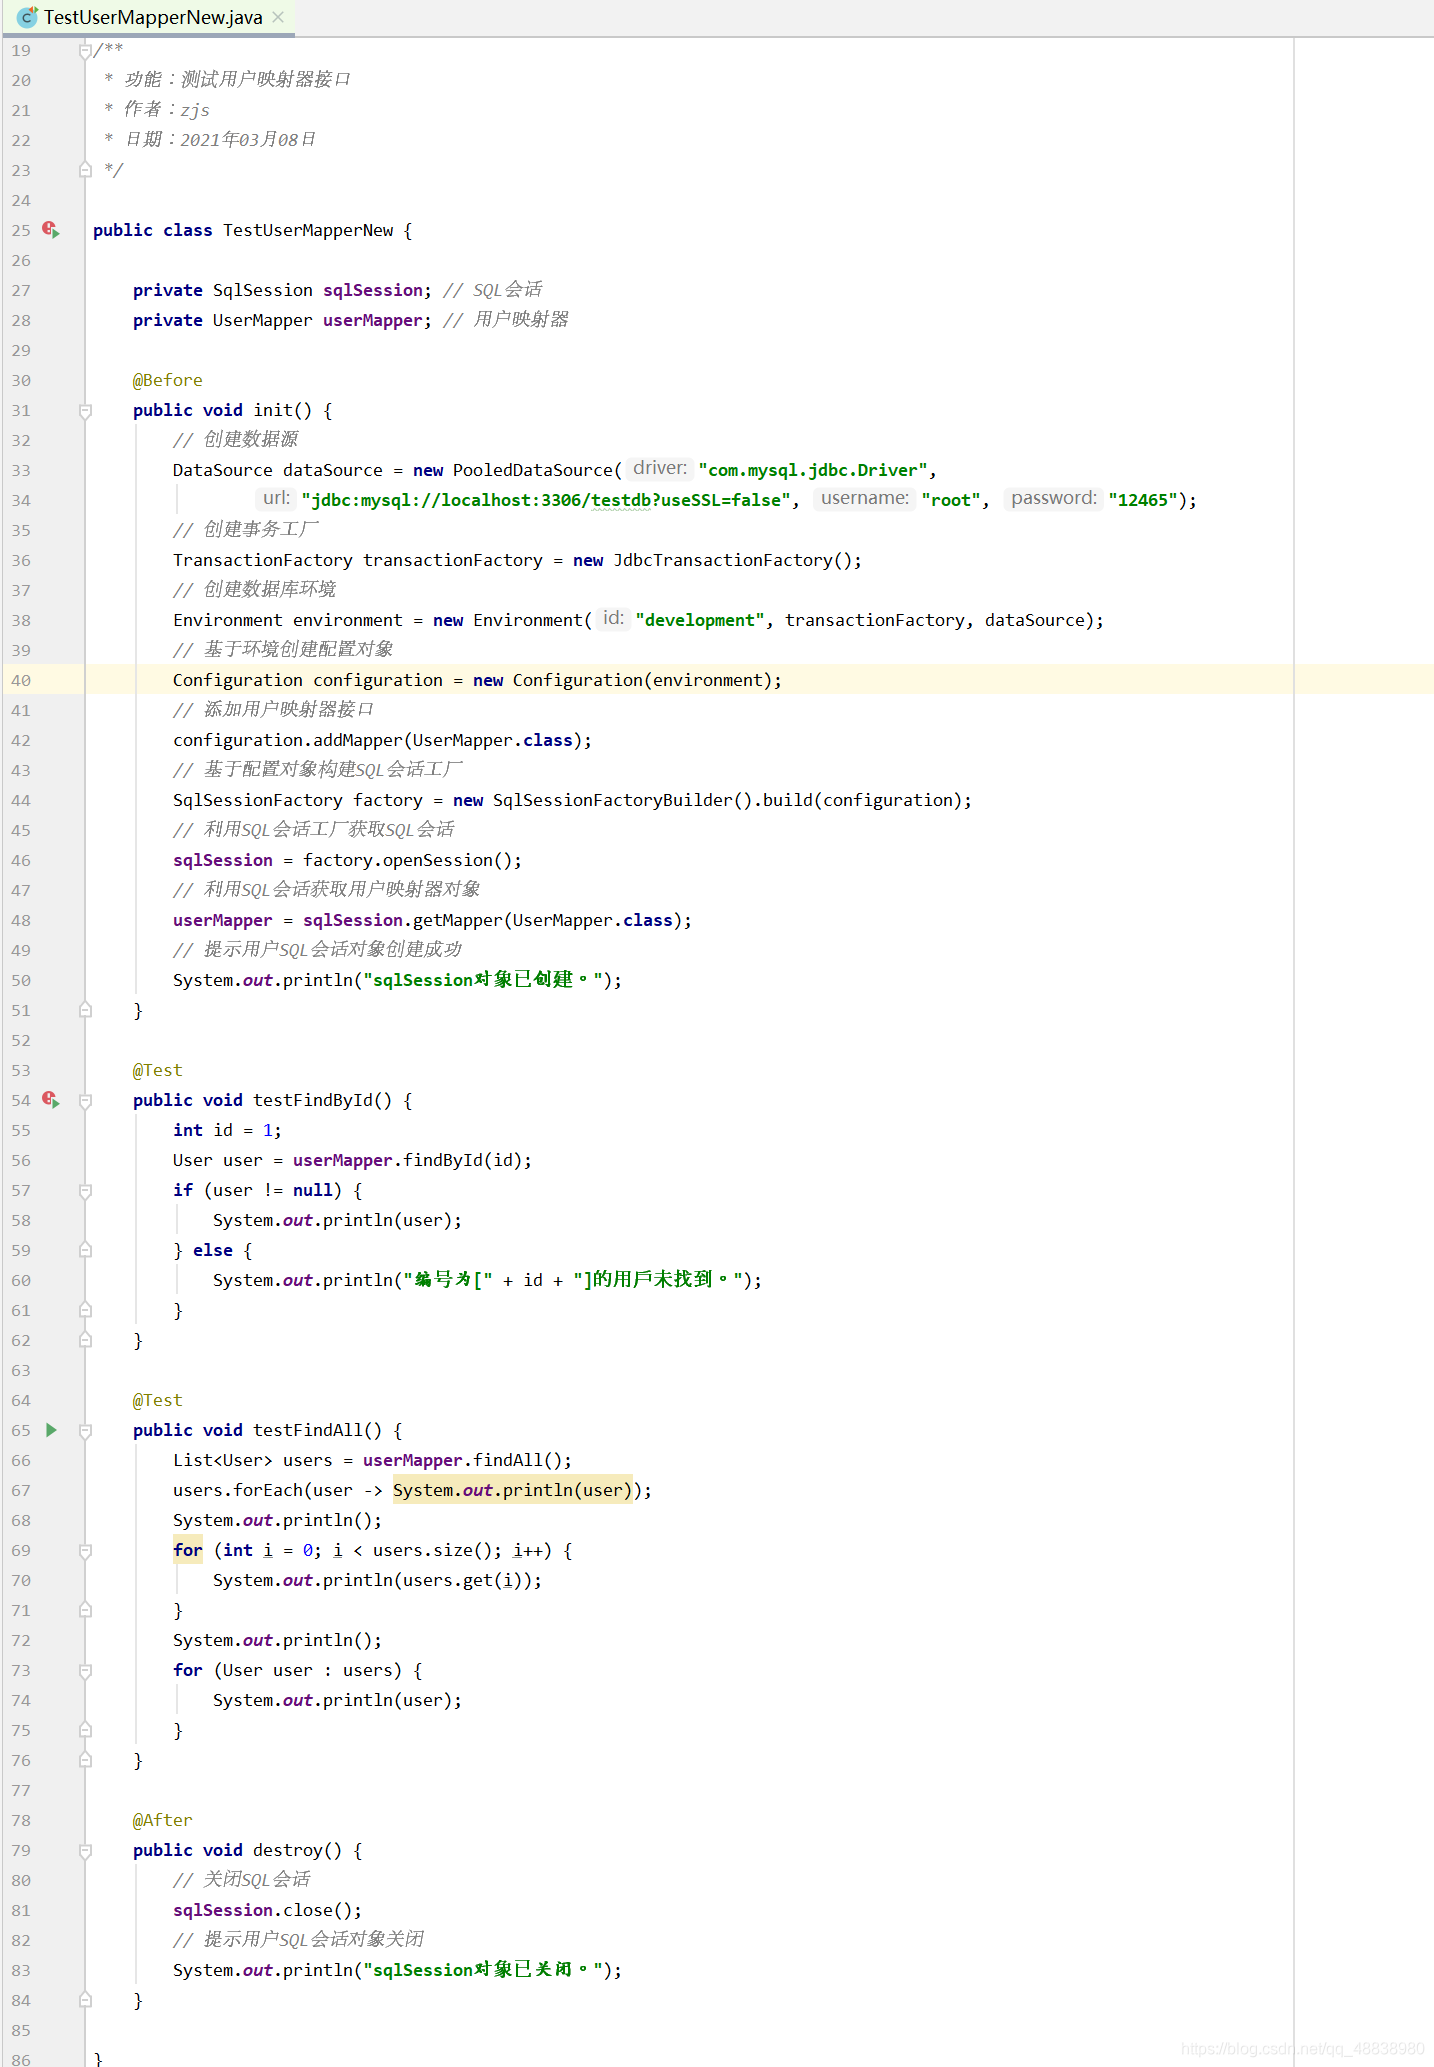1434x2067 pixels.
Task: Click the @Before annotation
Action: pos(168,380)
